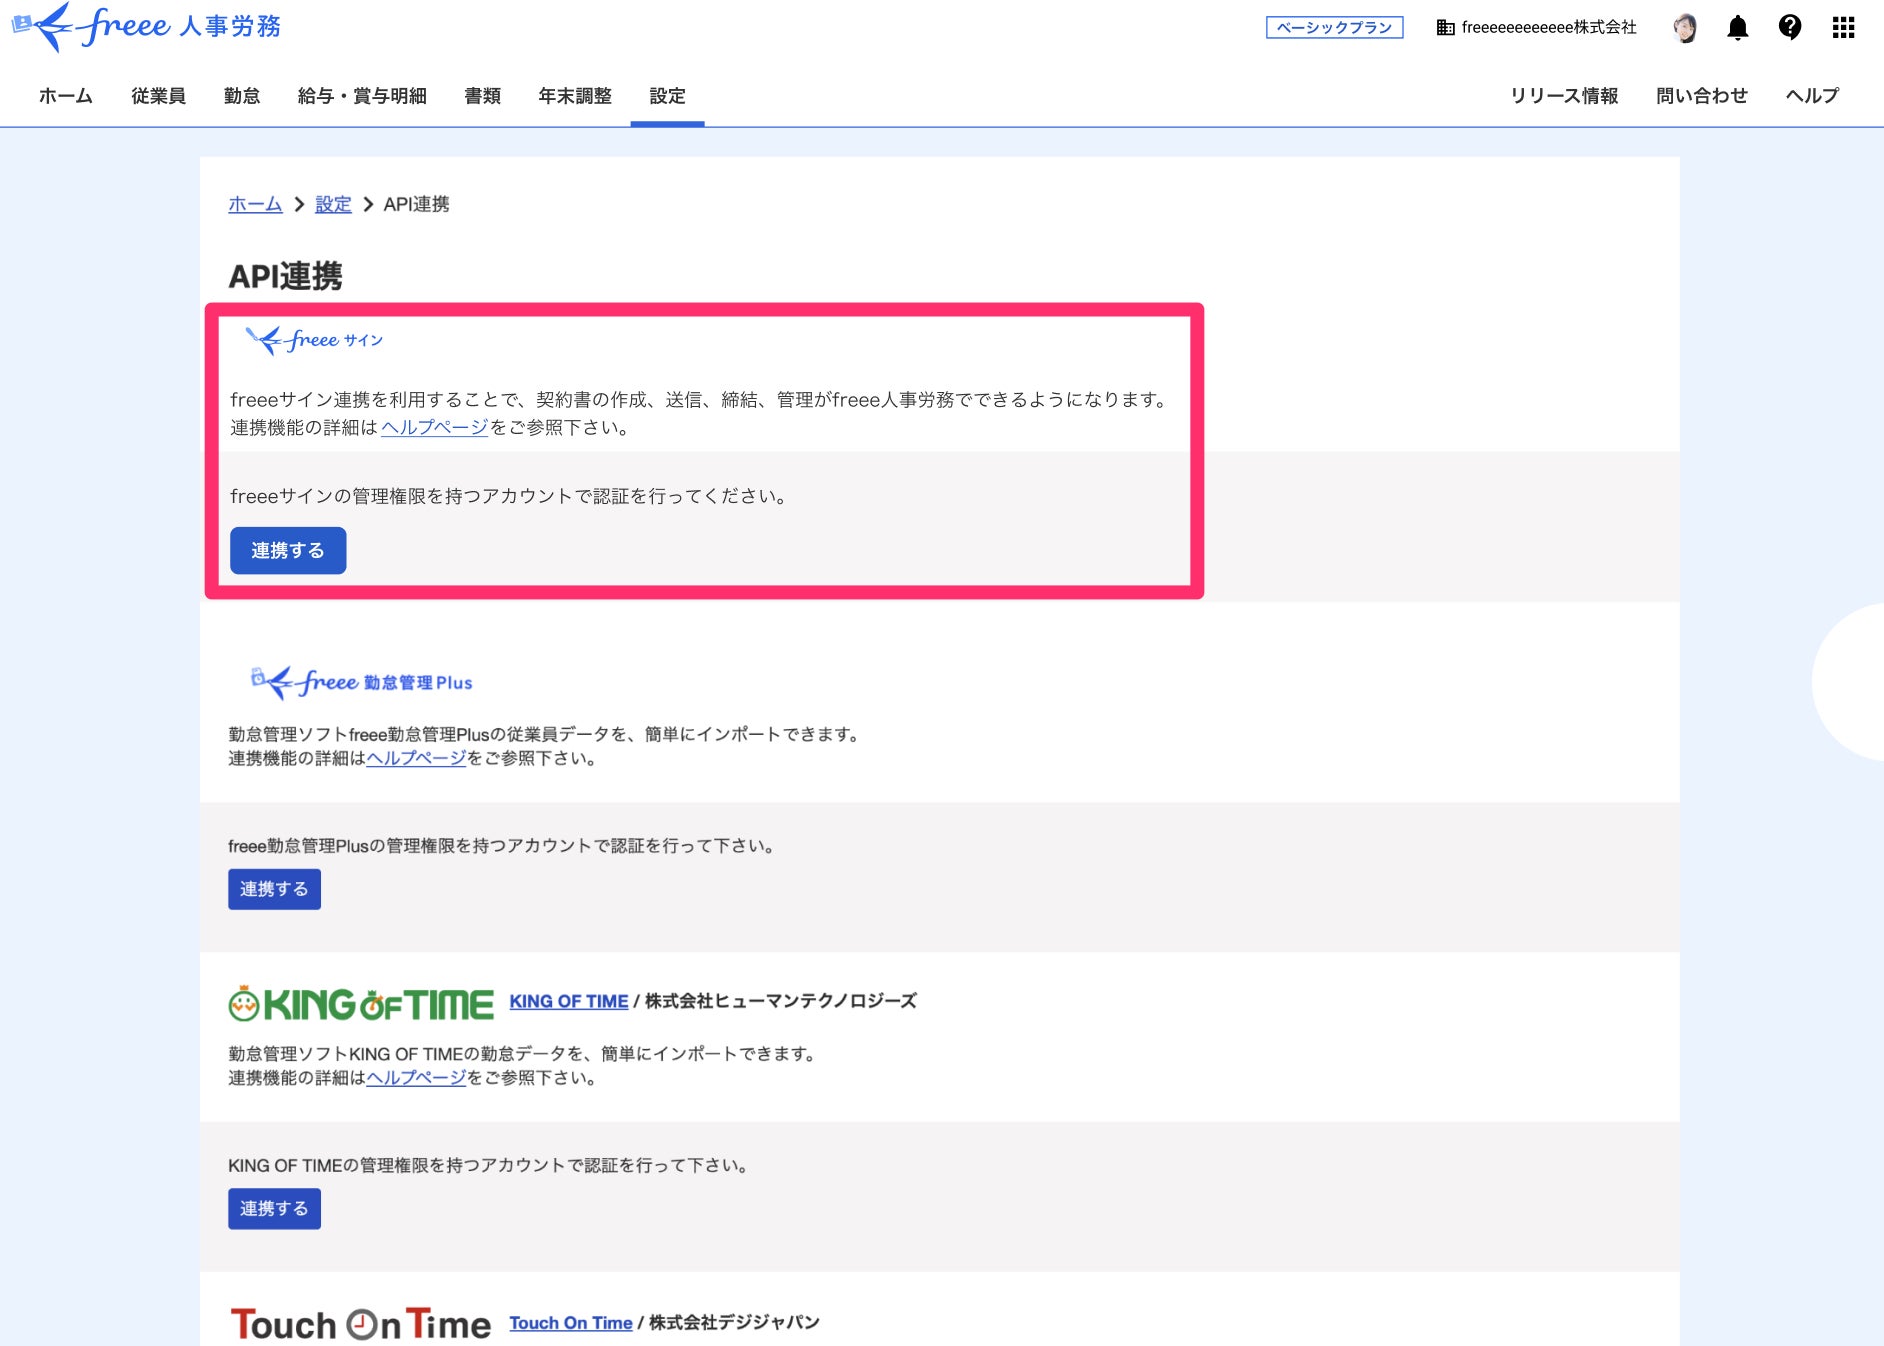This screenshot has height=1346, width=1884.
Task: Open リリース情報 in the navigation
Action: tap(1564, 96)
